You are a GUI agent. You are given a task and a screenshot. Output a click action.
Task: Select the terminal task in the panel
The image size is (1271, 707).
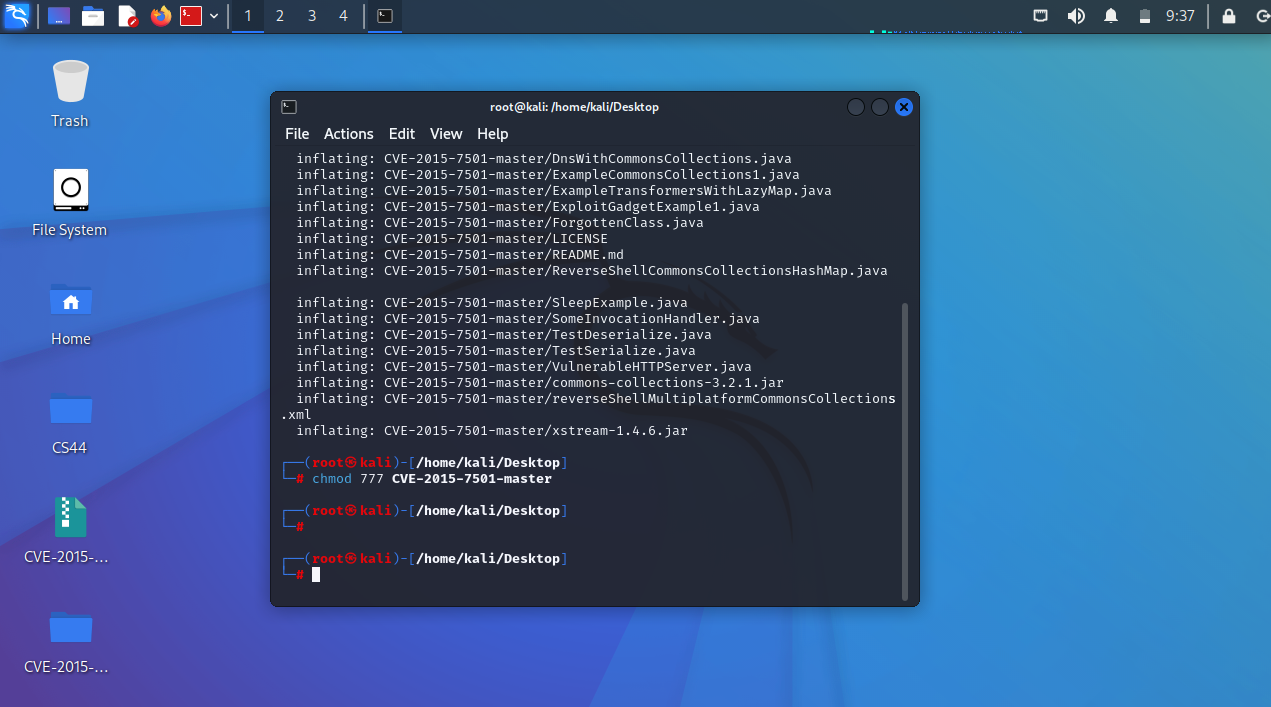point(385,16)
